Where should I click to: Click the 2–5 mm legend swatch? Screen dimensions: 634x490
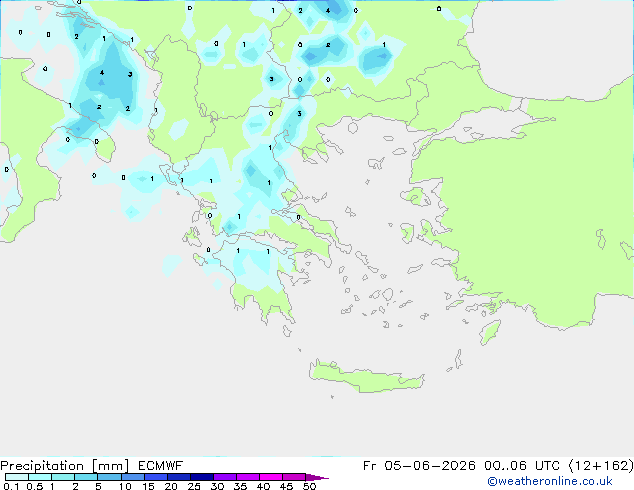click(x=86, y=477)
